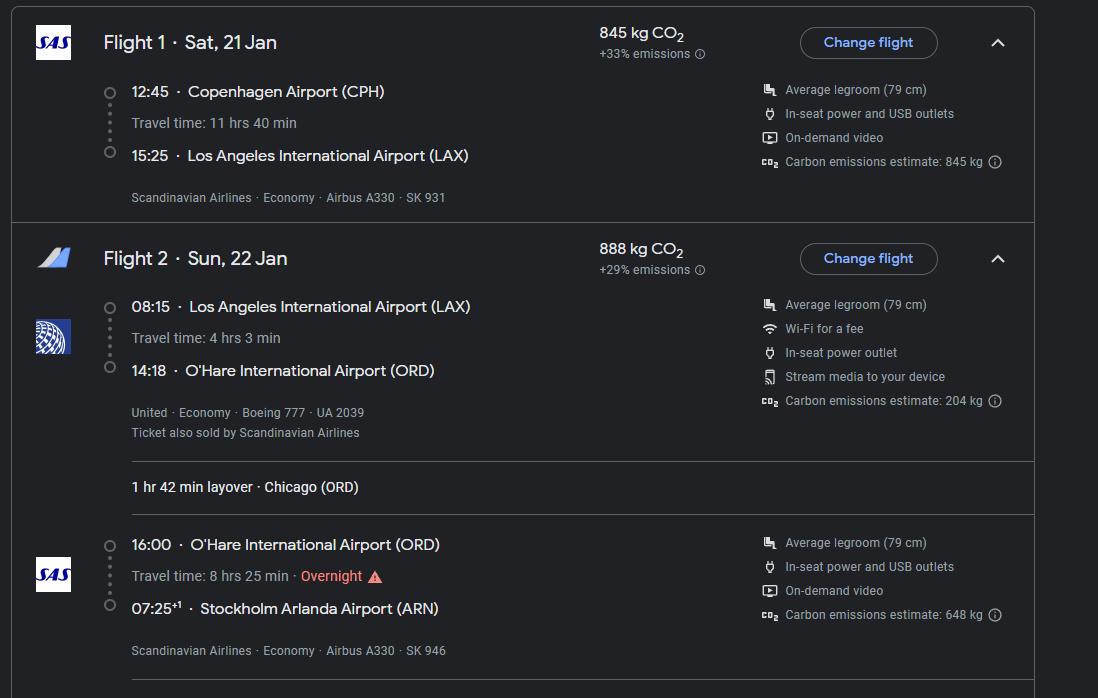Click the SAS airline logo for Flight 1
Image resolution: width=1098 pixels, height=698 pixels.
(53, 43)
